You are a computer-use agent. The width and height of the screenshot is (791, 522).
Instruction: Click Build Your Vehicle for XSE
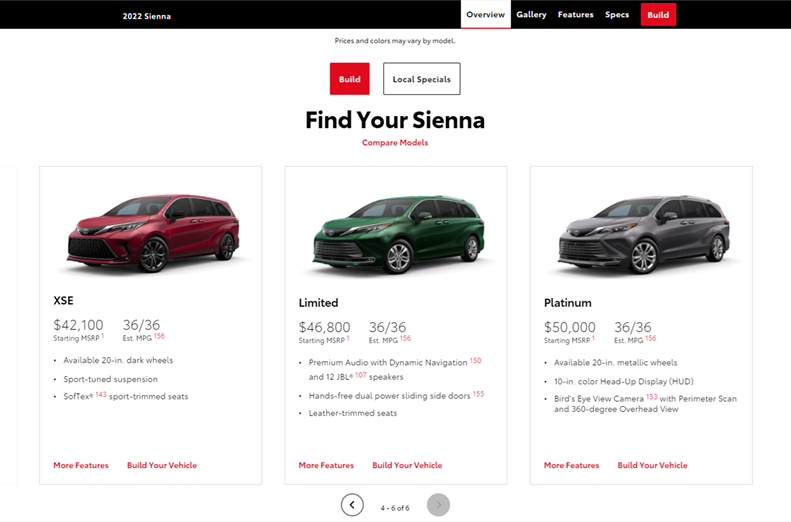click(x=162, y=465)
